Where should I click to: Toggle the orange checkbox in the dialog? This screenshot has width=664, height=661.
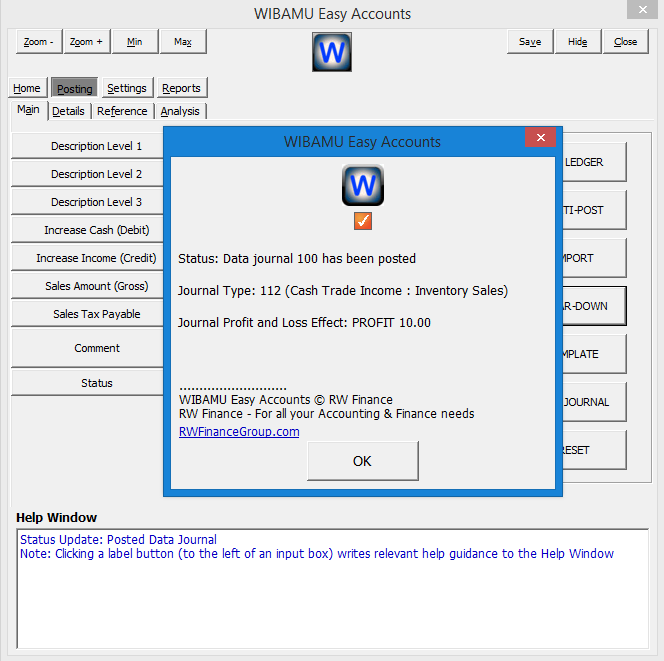(363, 221)
